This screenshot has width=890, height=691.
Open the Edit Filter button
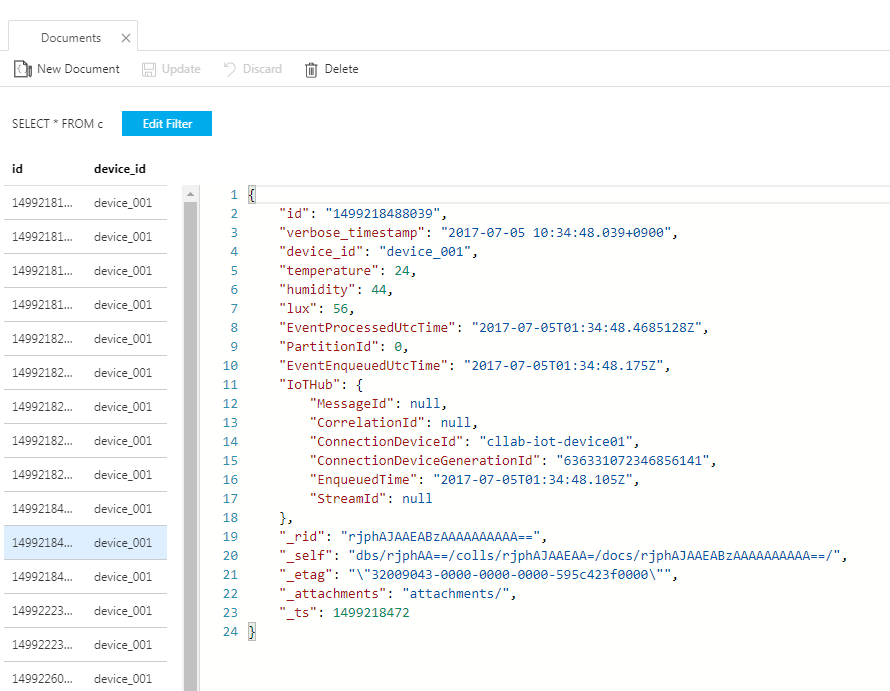tap(167, 124)
